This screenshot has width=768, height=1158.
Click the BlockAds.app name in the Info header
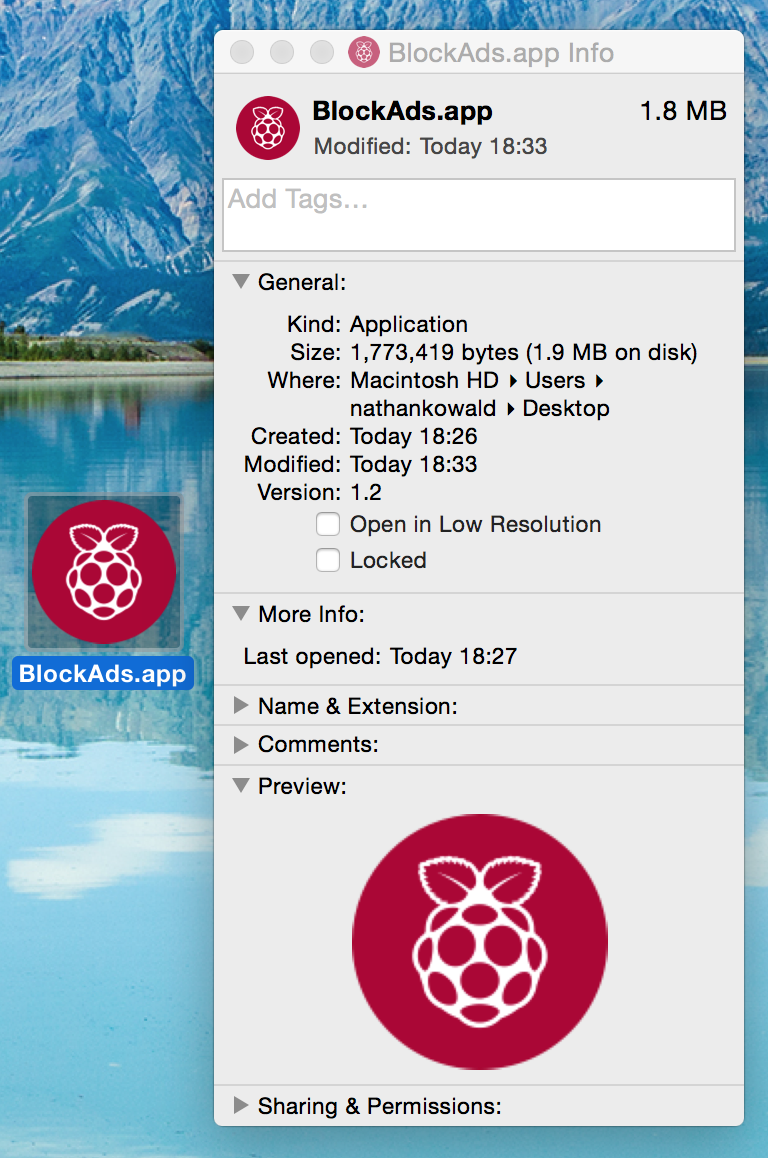[402, 112]
